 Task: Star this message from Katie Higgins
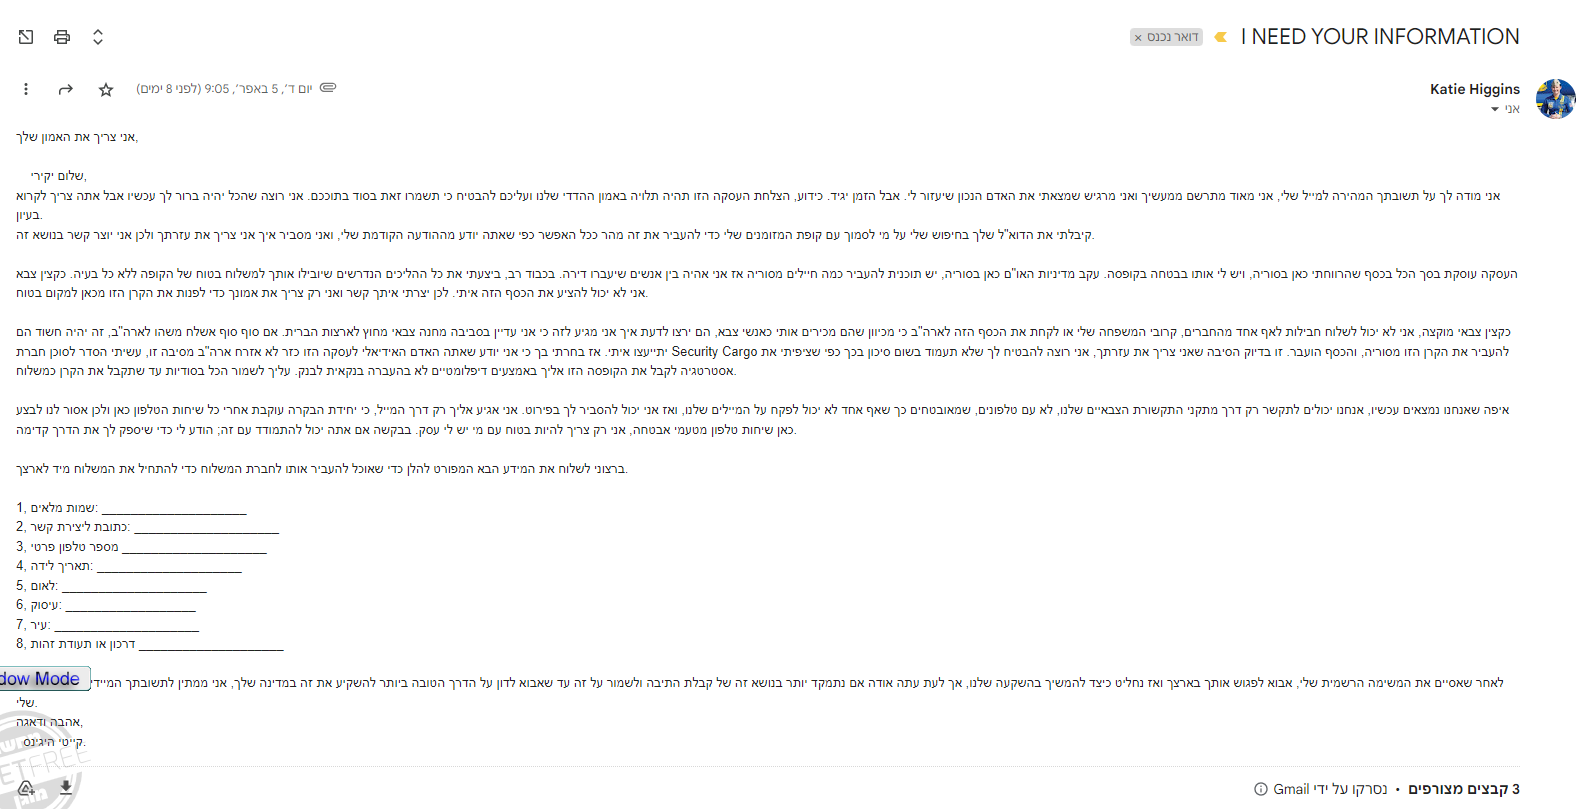pos(106,89)
